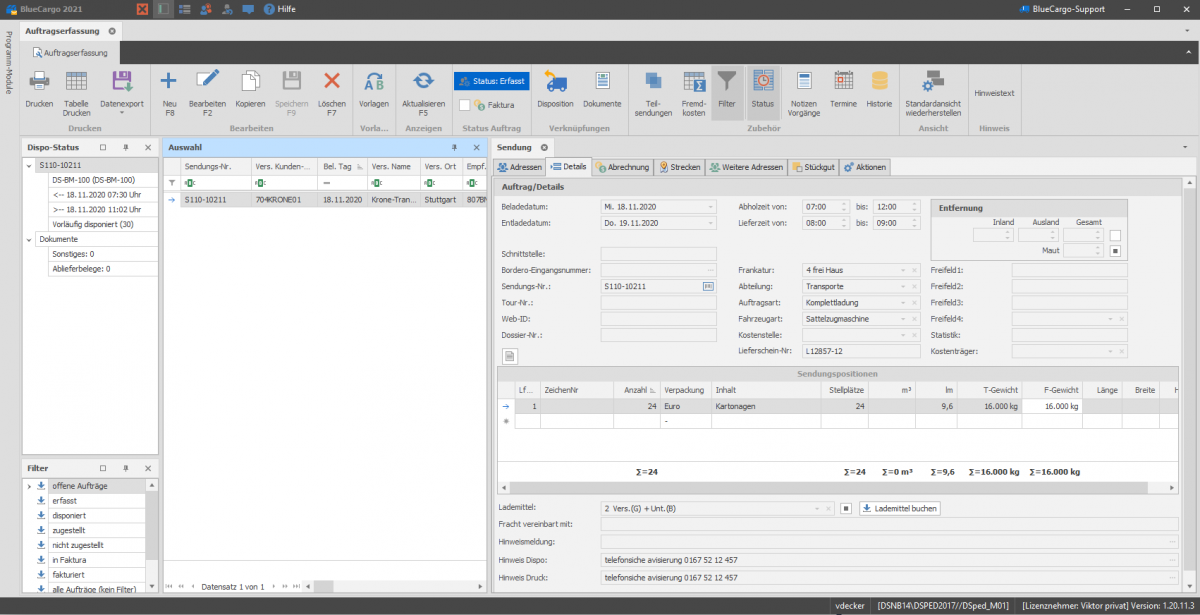Screen dimensions: 1200x615
Task: Open the Auftragsart dropdown
Action: tap(902, 302)
